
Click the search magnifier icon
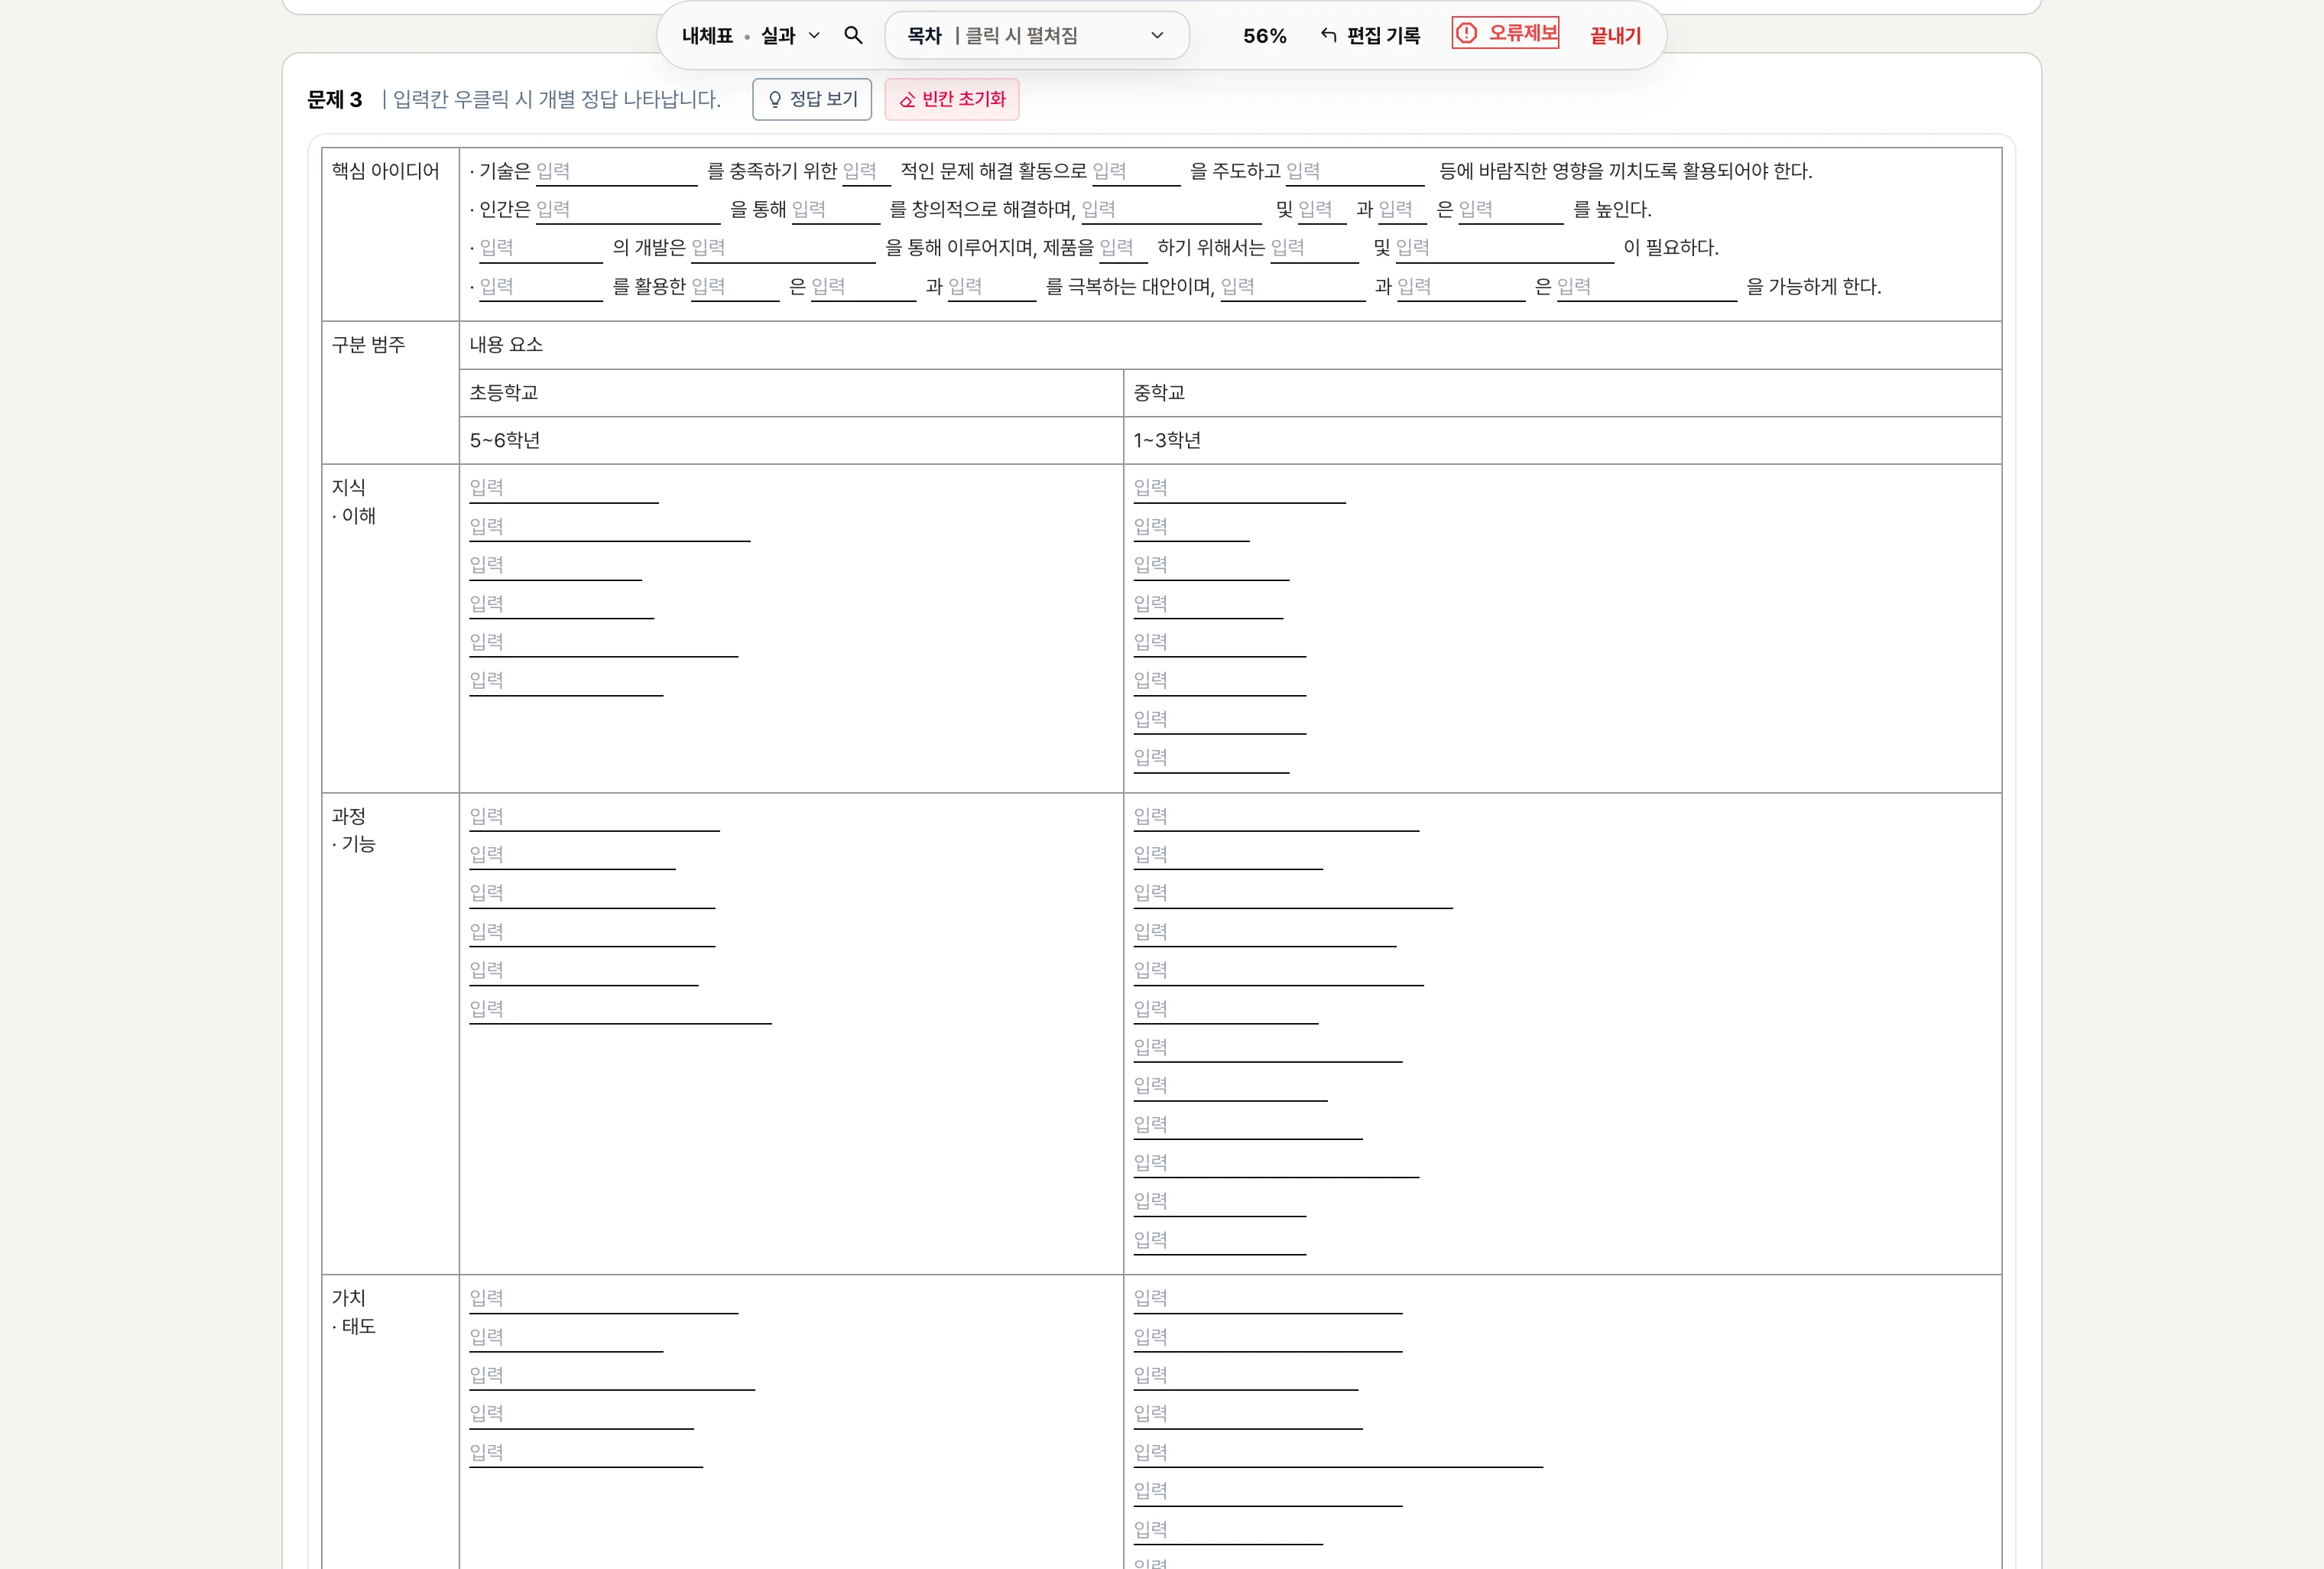coord(853,36)
